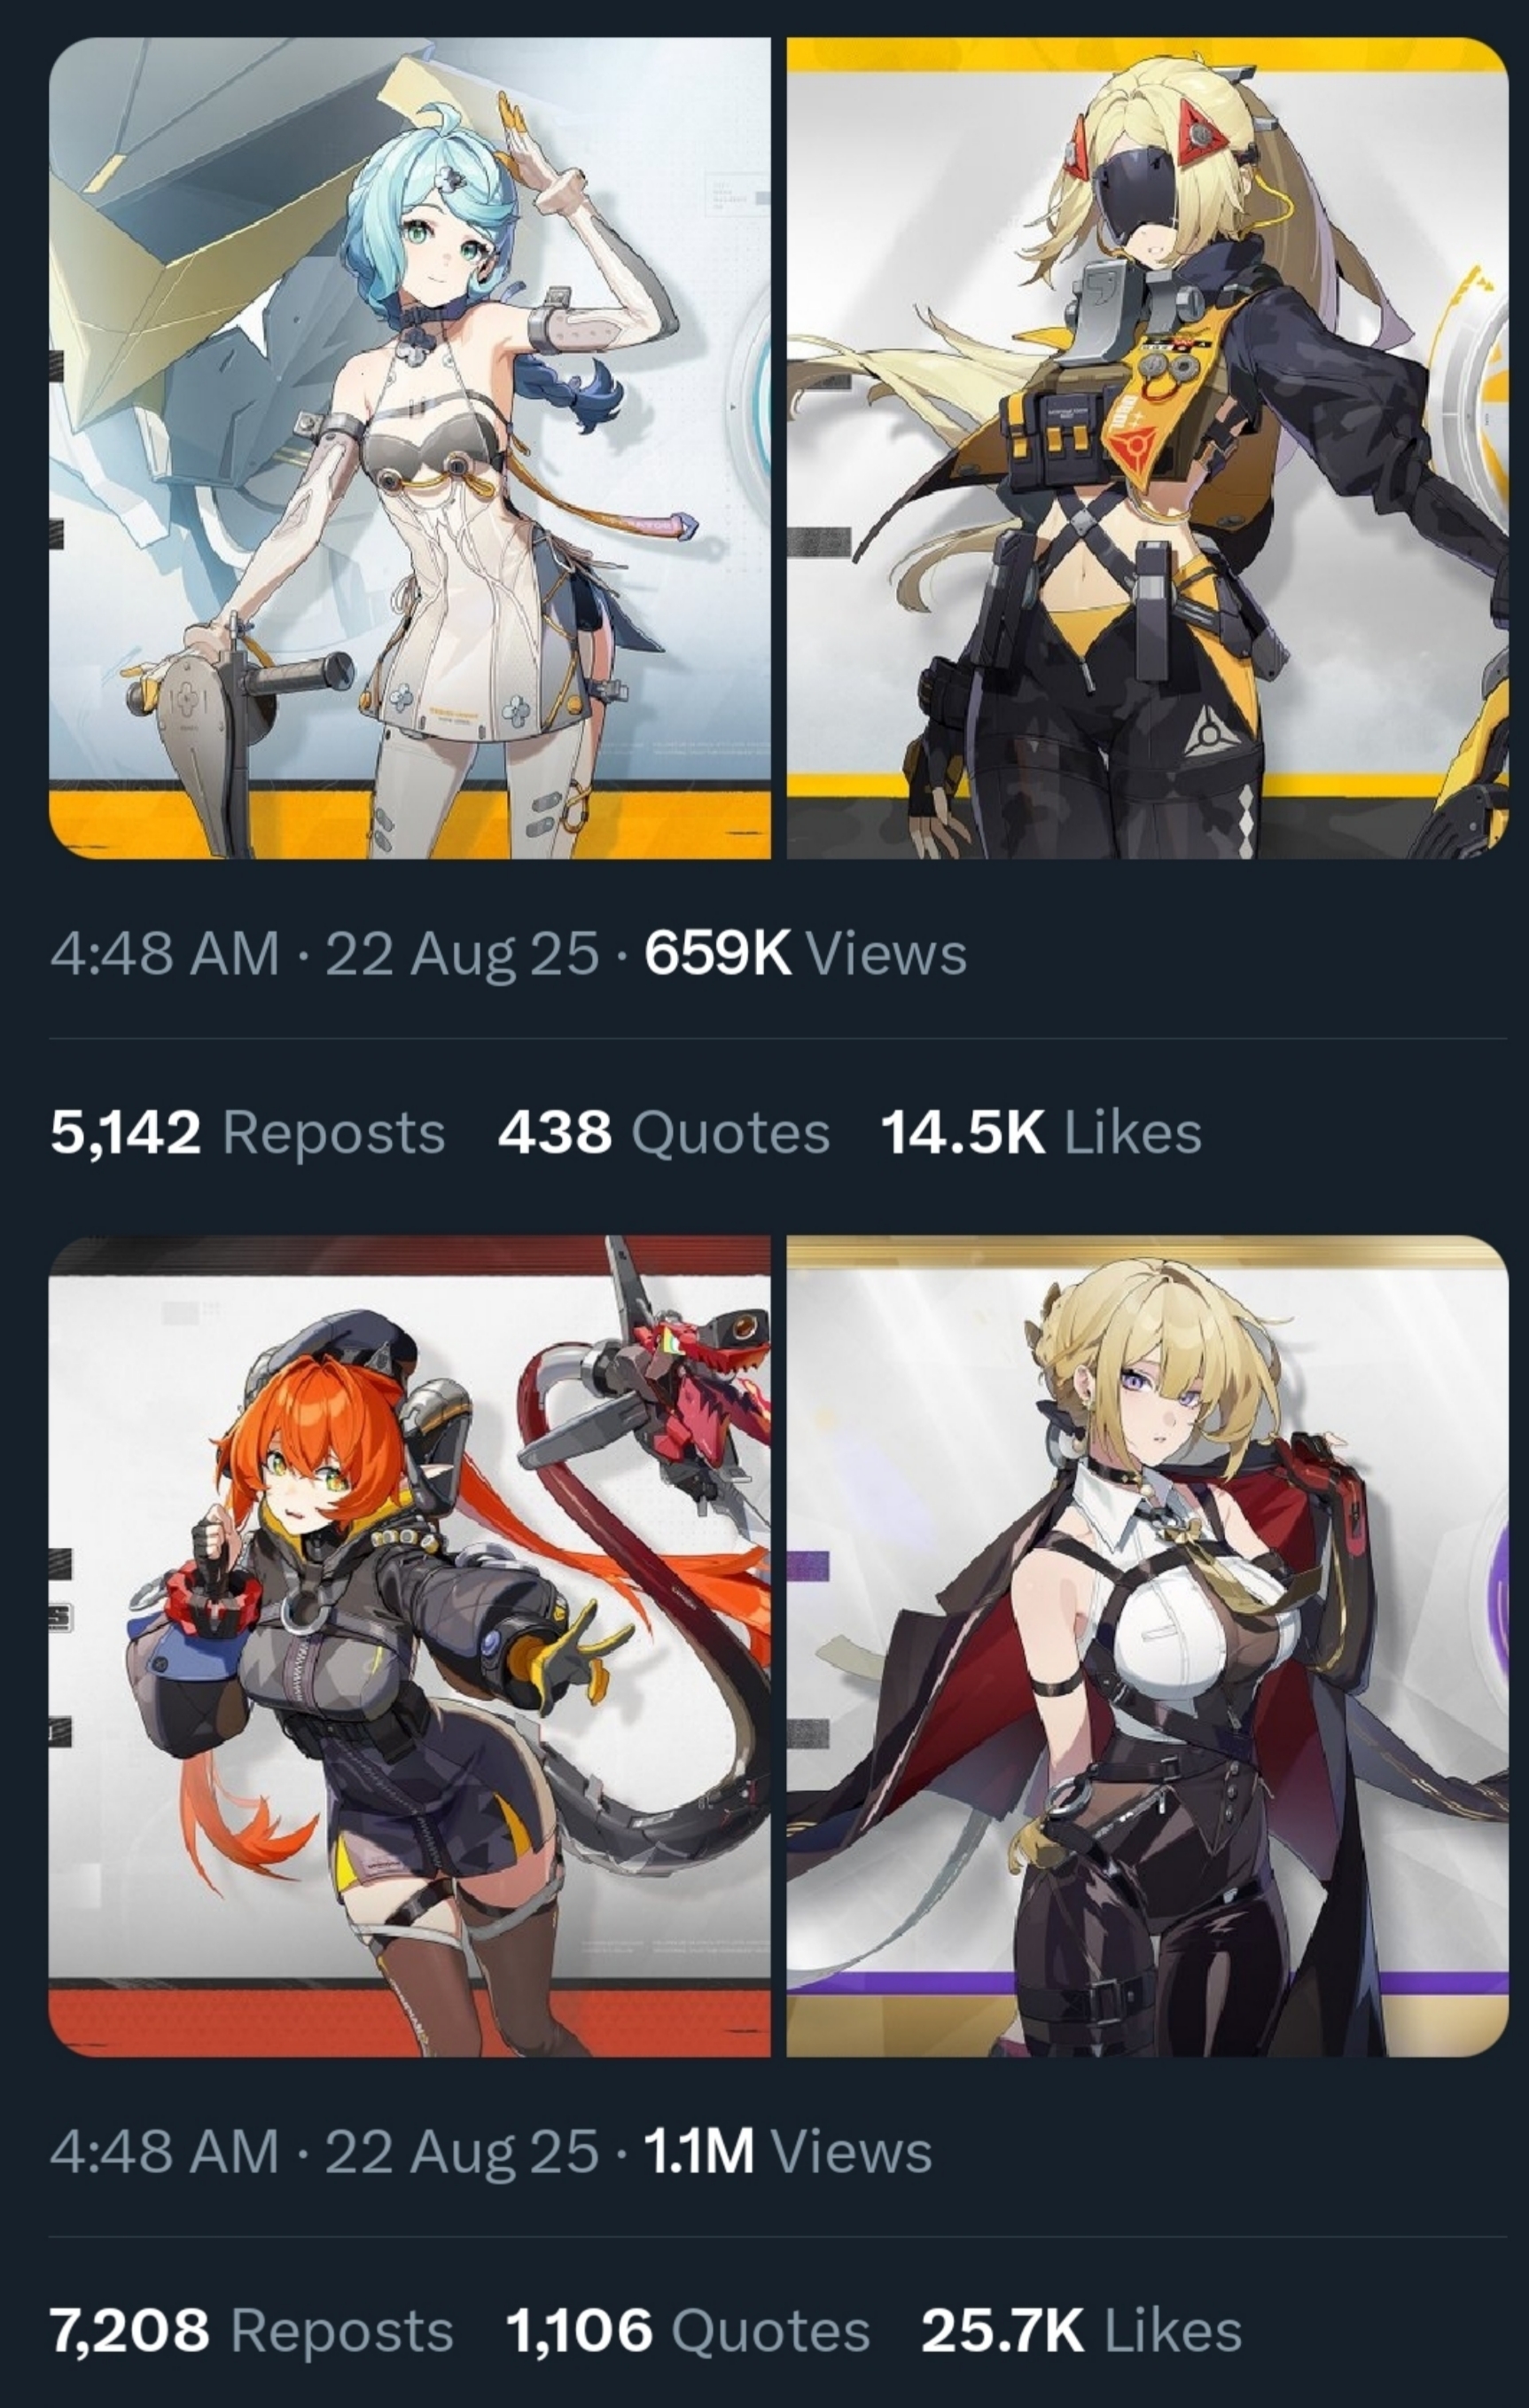Click the 1.1M Views counter
This screenshot has height=2408, width=1529.
(x=788, y=2151)
